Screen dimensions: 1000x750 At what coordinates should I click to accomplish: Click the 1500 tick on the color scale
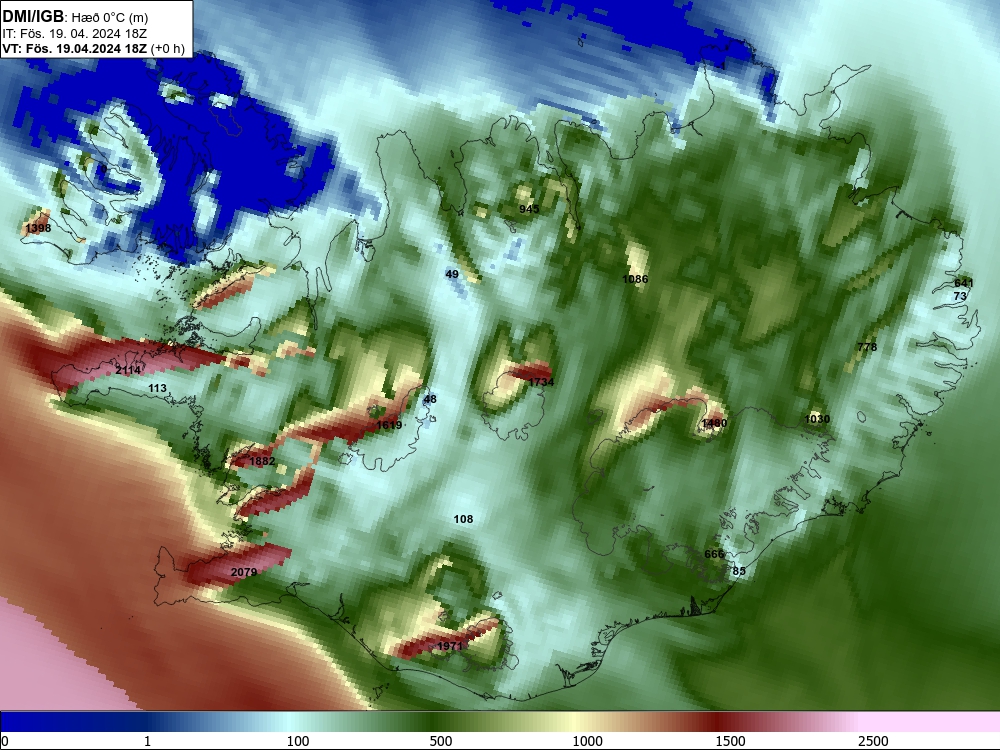click(x=730, y=741)
